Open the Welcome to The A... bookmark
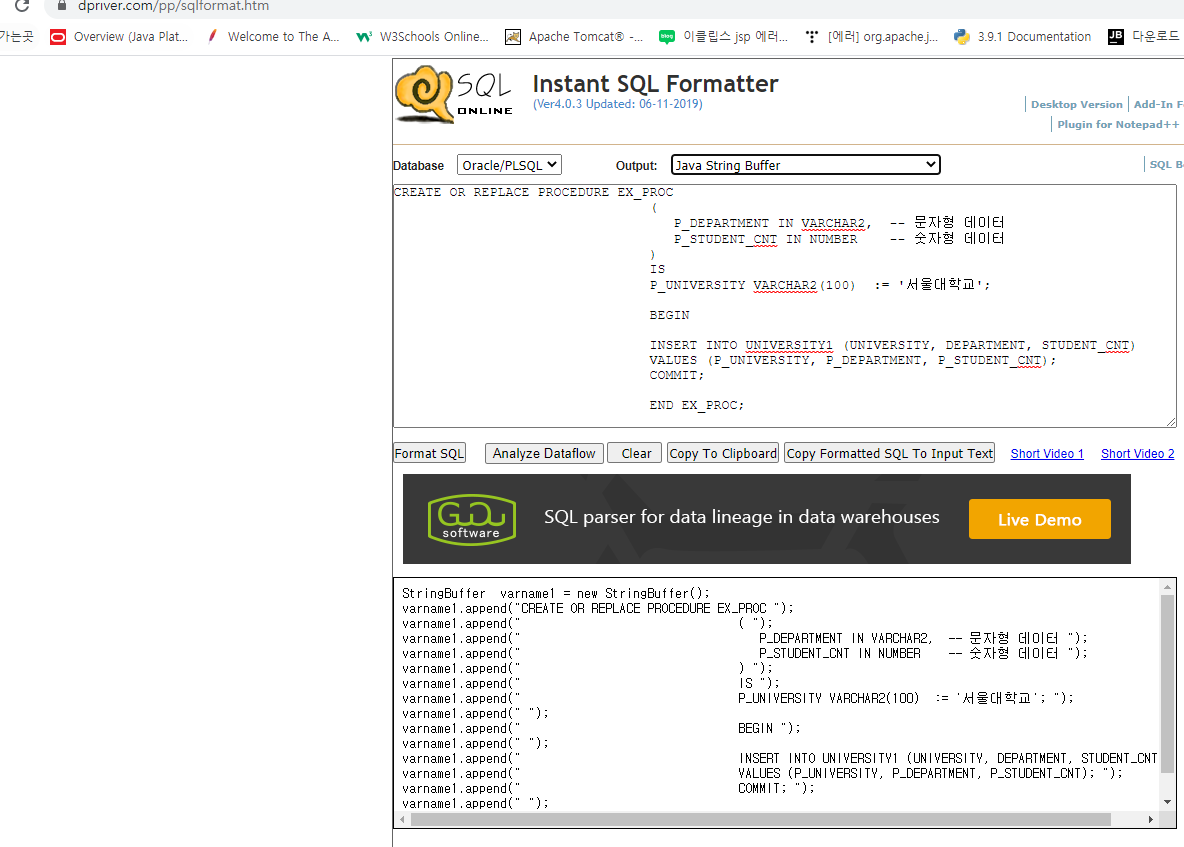The width and height of the screenshot is (1184, 847). point(273,36)
